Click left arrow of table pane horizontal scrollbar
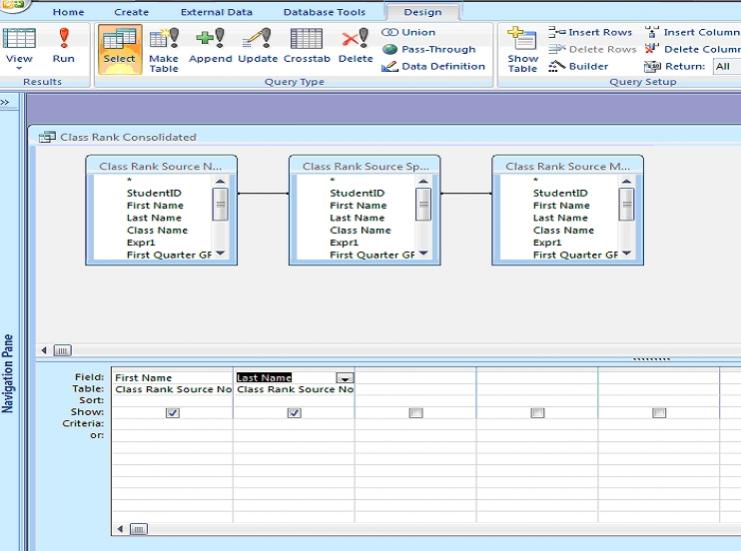The width and height of the screenshot is (741, 551). click(x=44, y=350)
